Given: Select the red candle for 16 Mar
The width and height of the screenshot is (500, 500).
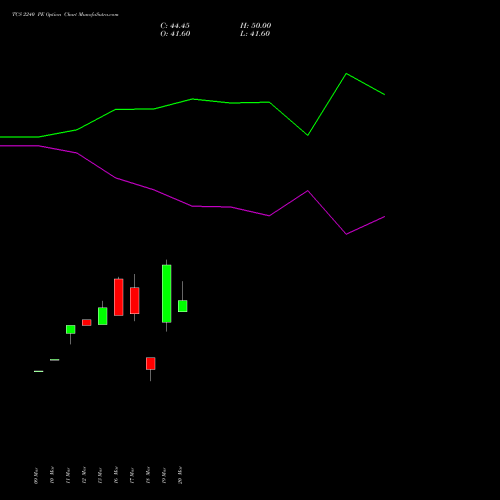Looking at the screenshot, I should pos(119,297).
